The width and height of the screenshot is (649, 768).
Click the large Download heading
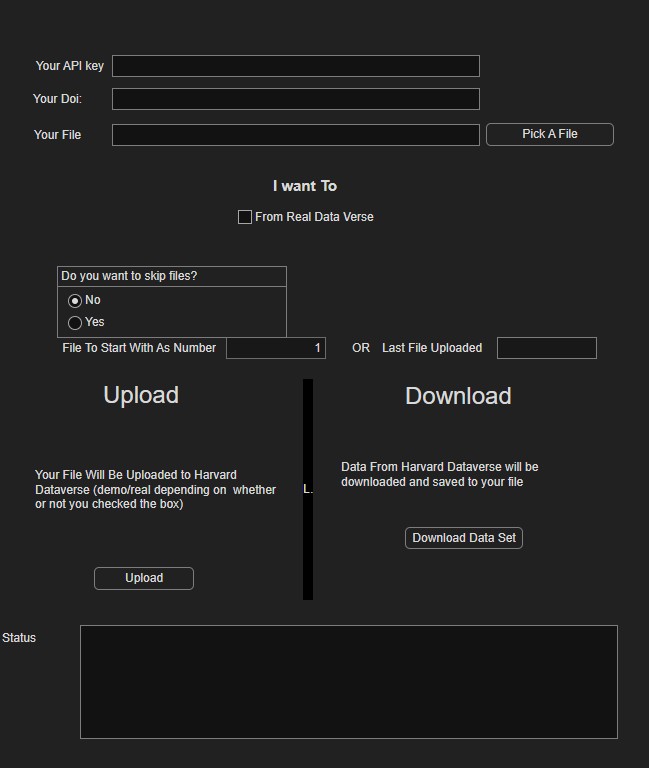[458, 396]
